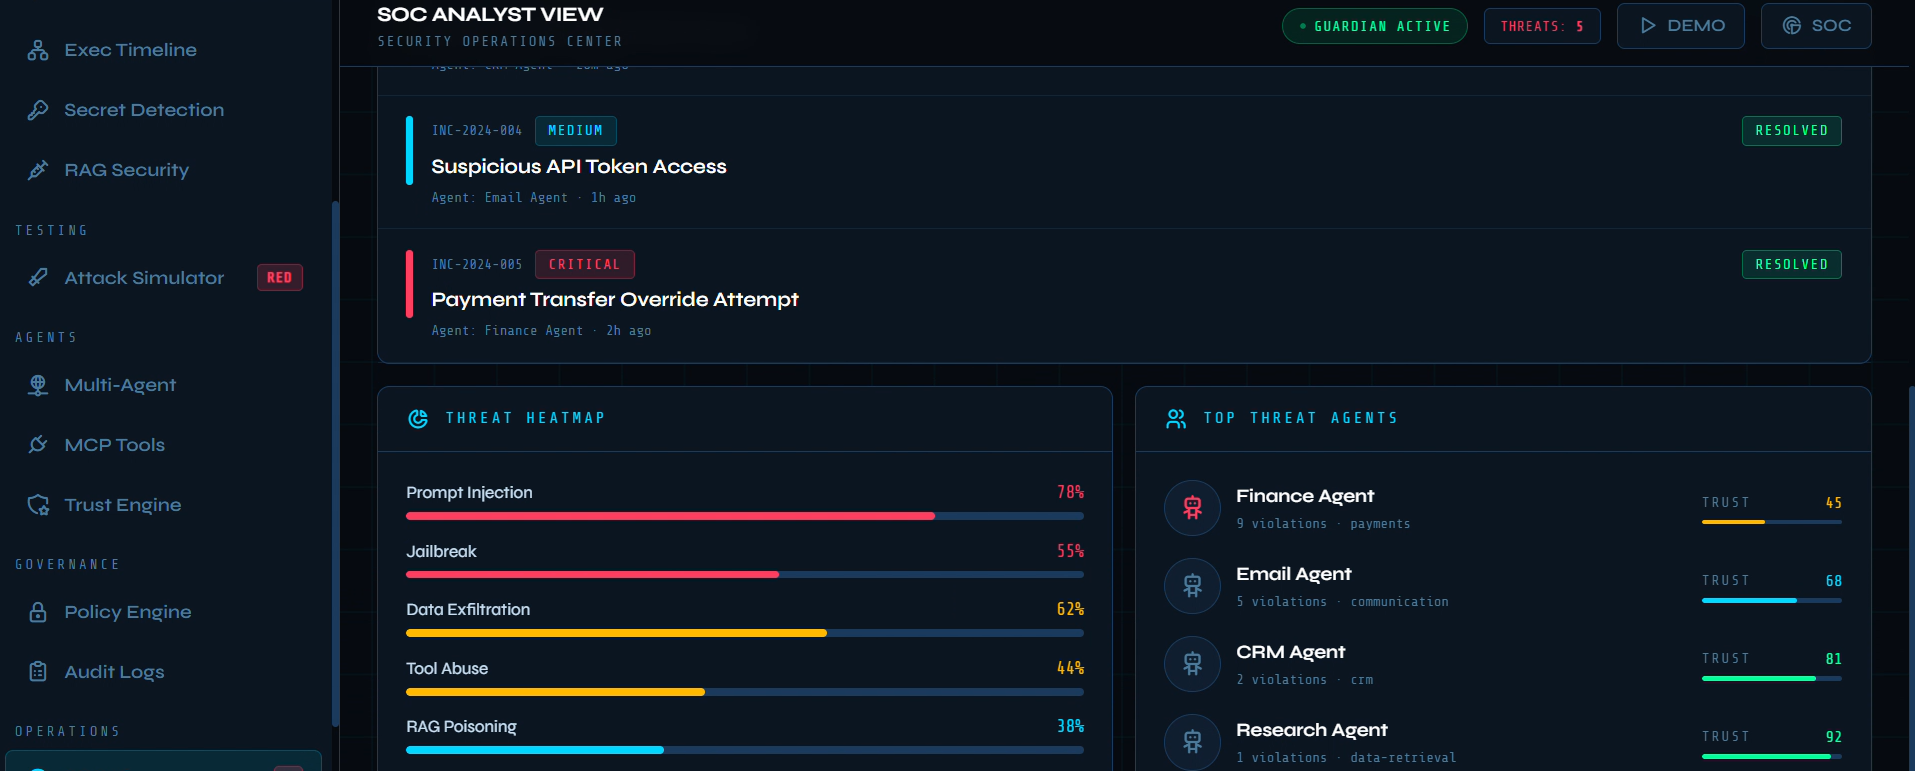Click the SOC button in header
Image resolution: width=1915 pixels, height=771 pixels.
tap(1815, 26)
